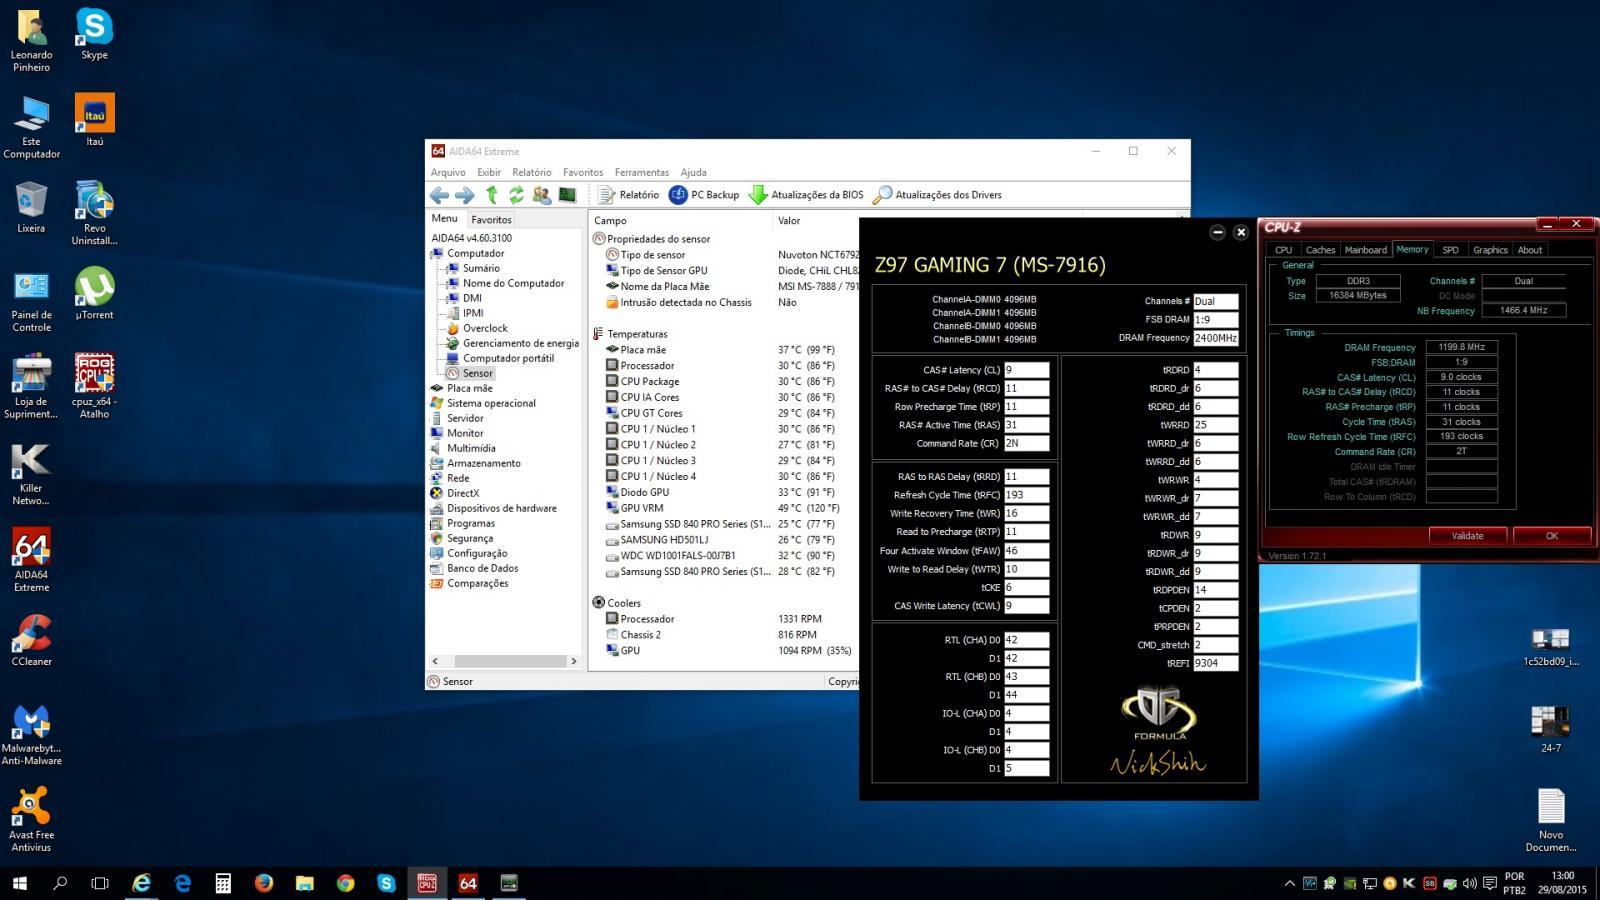The image size is (1600, 900).
Task: Open the Mainboard tab in CPU-Z
Action: coord(1365,250)
